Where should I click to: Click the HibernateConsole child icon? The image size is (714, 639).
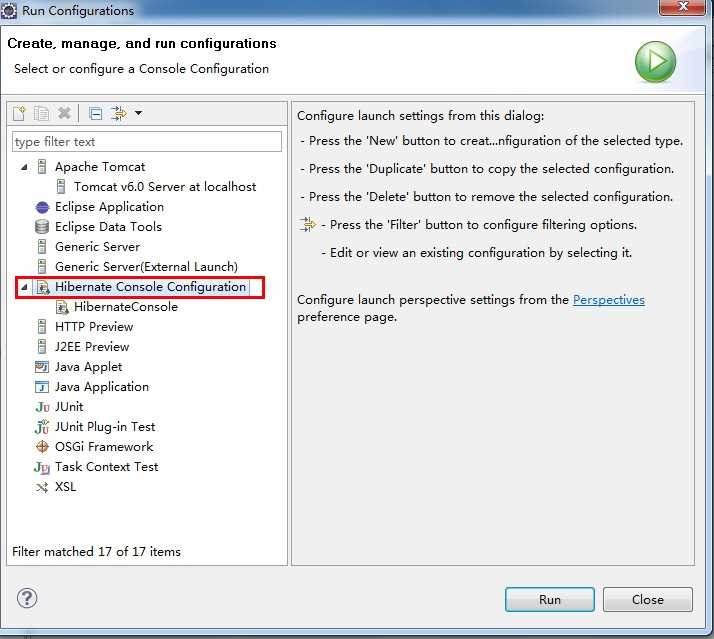(62, 307)
